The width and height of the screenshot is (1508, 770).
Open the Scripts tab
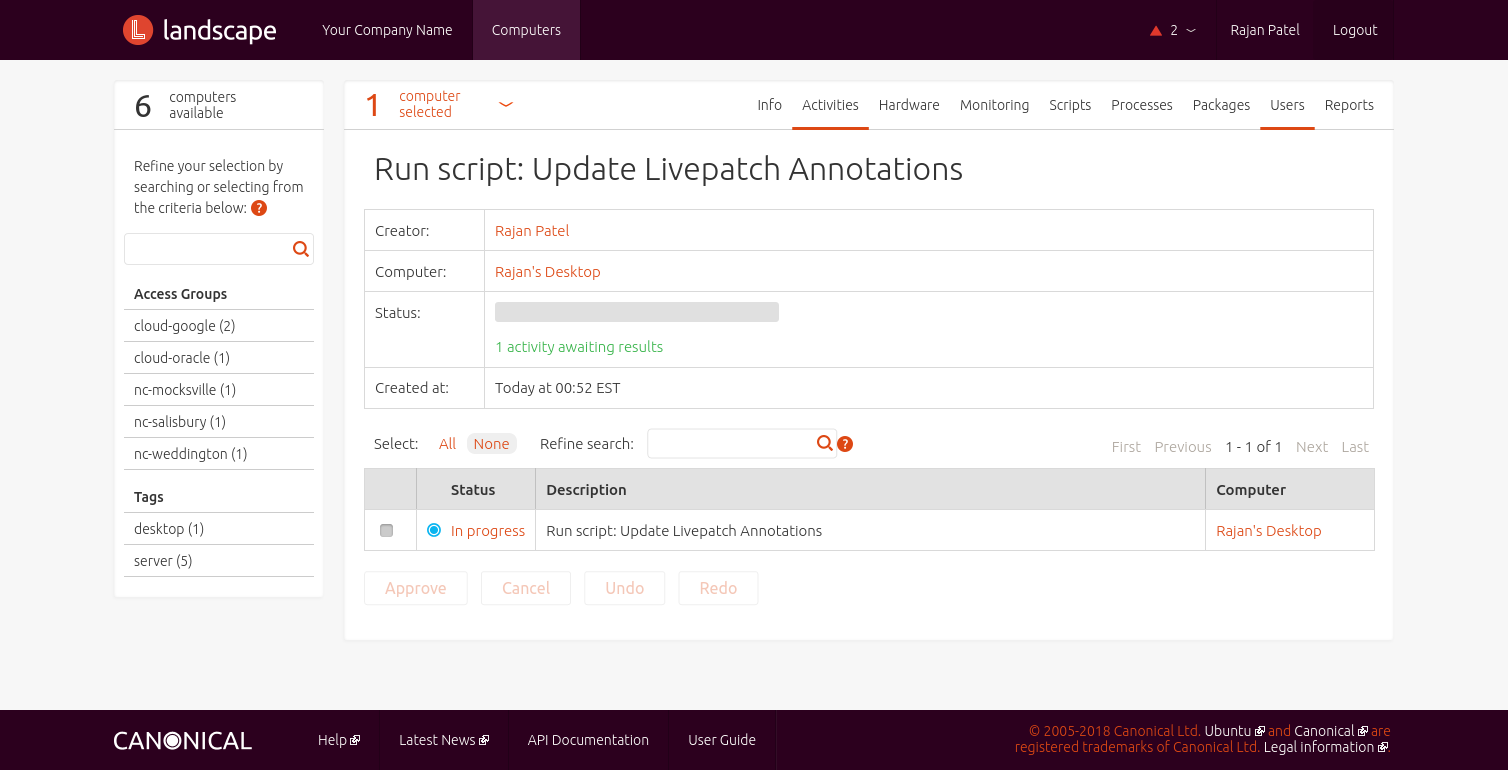[1070, 105]
